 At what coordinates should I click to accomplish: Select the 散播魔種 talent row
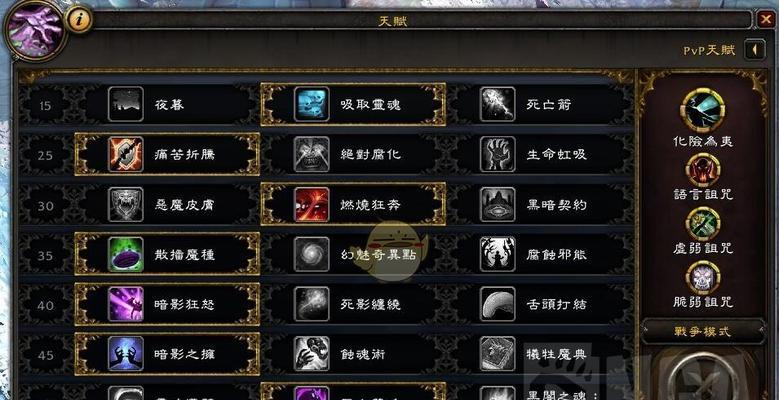click(x=167, y=254)
